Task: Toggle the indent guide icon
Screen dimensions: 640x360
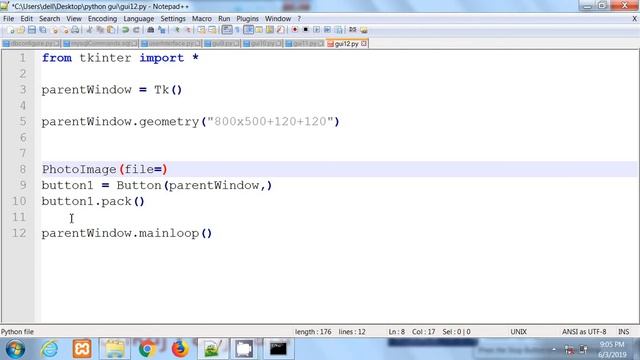Action: (248, 30)
